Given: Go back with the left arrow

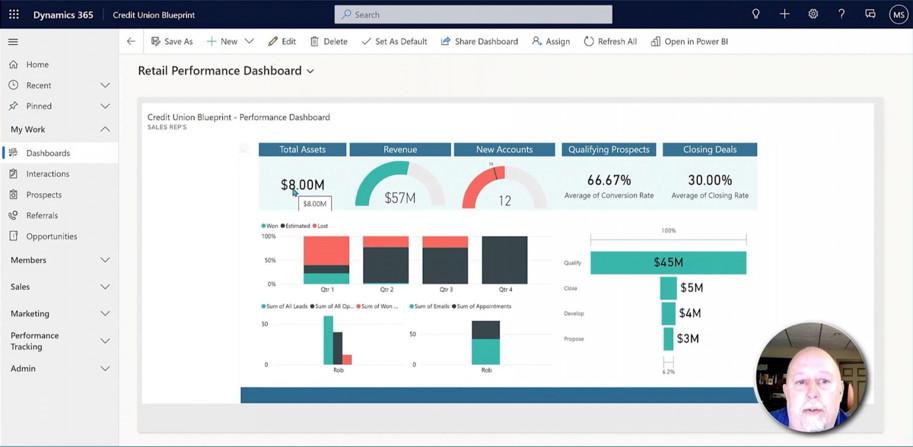Looking at the screenshot, I should 131,41.
